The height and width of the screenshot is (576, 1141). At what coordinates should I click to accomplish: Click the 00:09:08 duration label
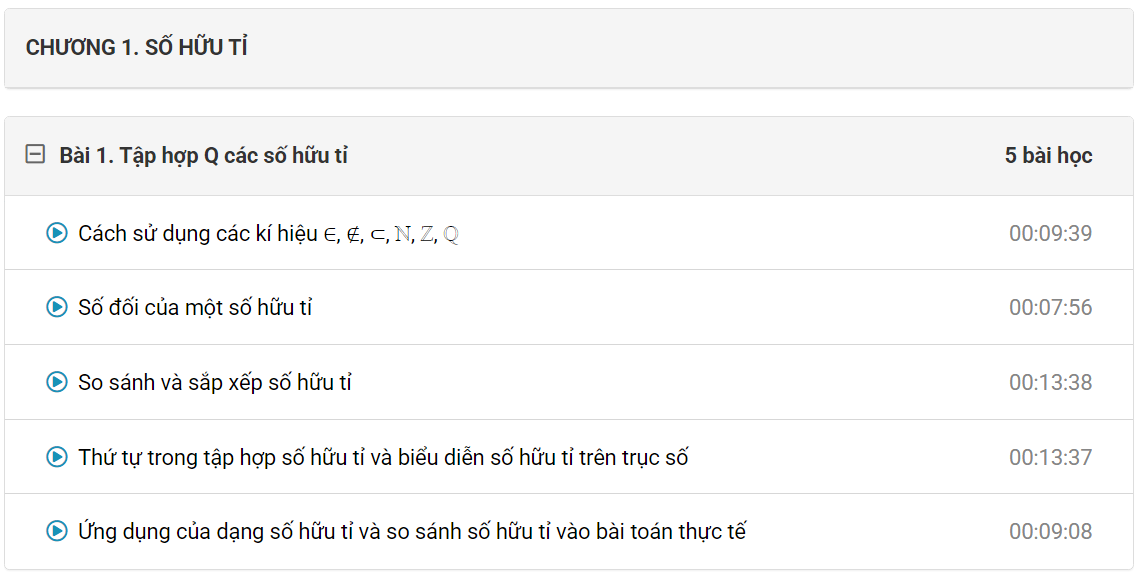click(1050, 531)
